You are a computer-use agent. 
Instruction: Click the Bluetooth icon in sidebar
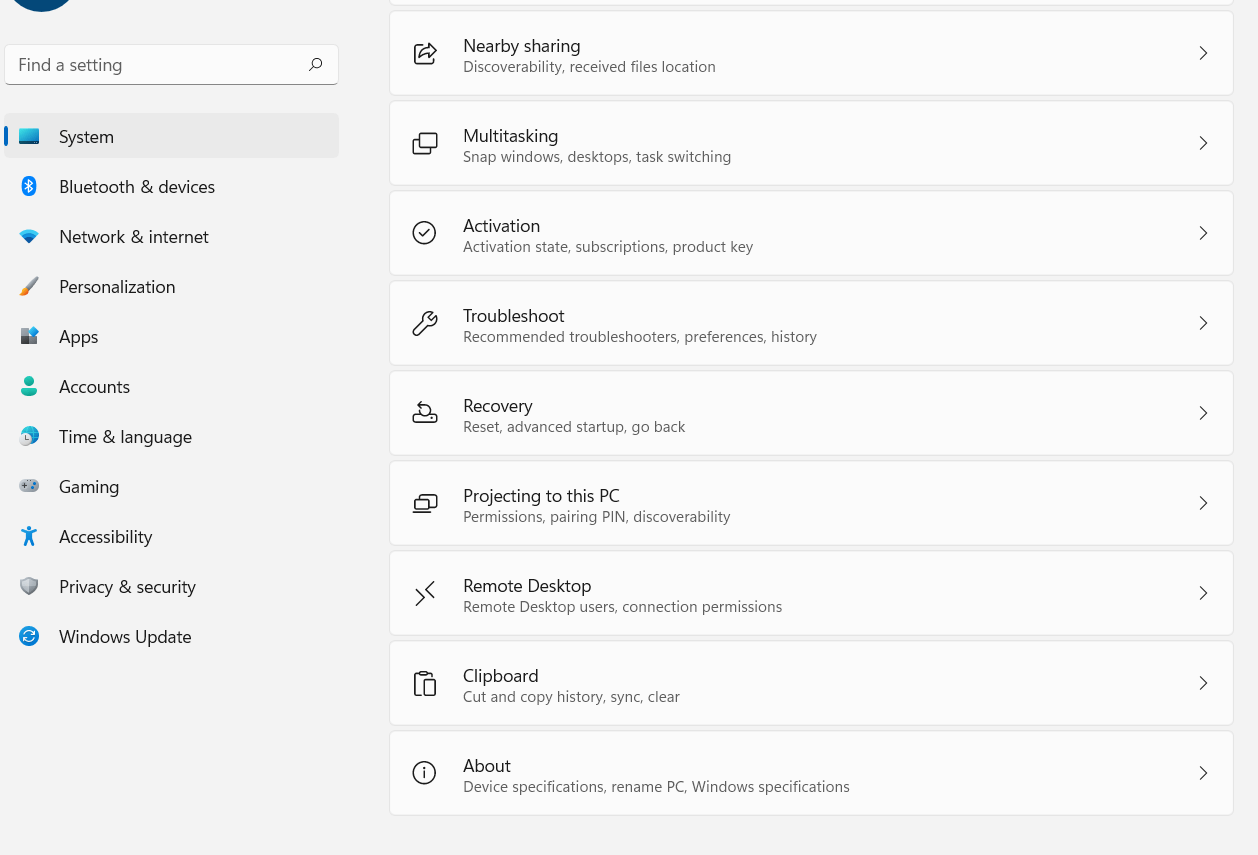pos(29,186)
